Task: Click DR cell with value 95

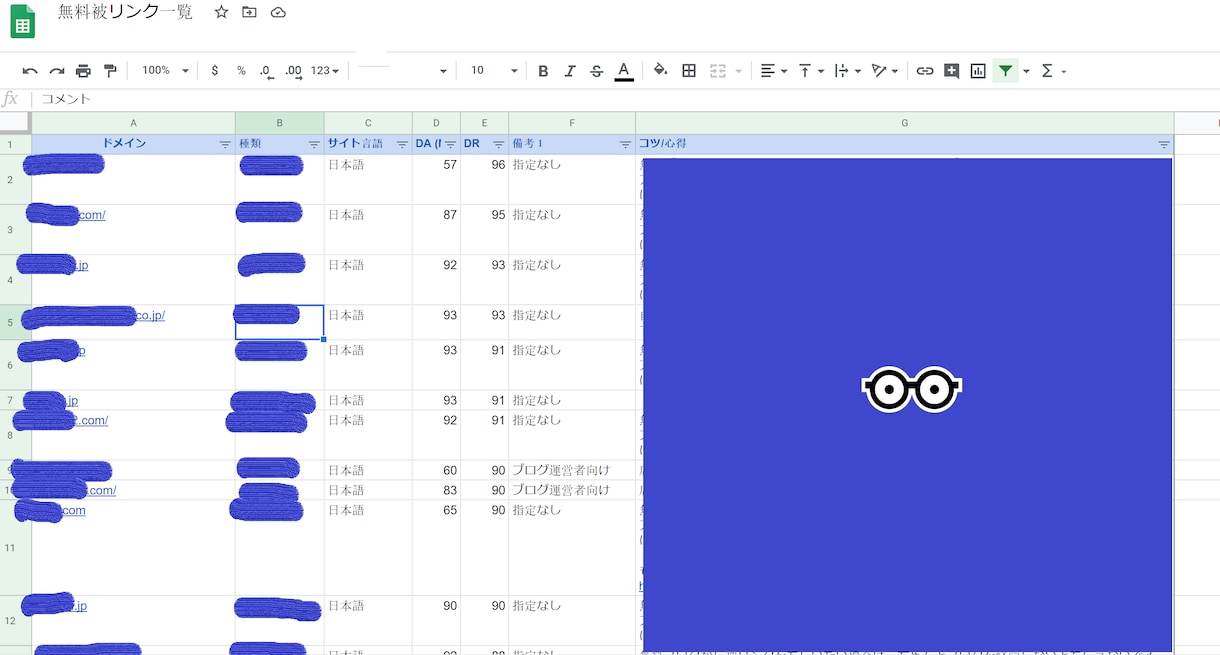Action: point(484,229)
